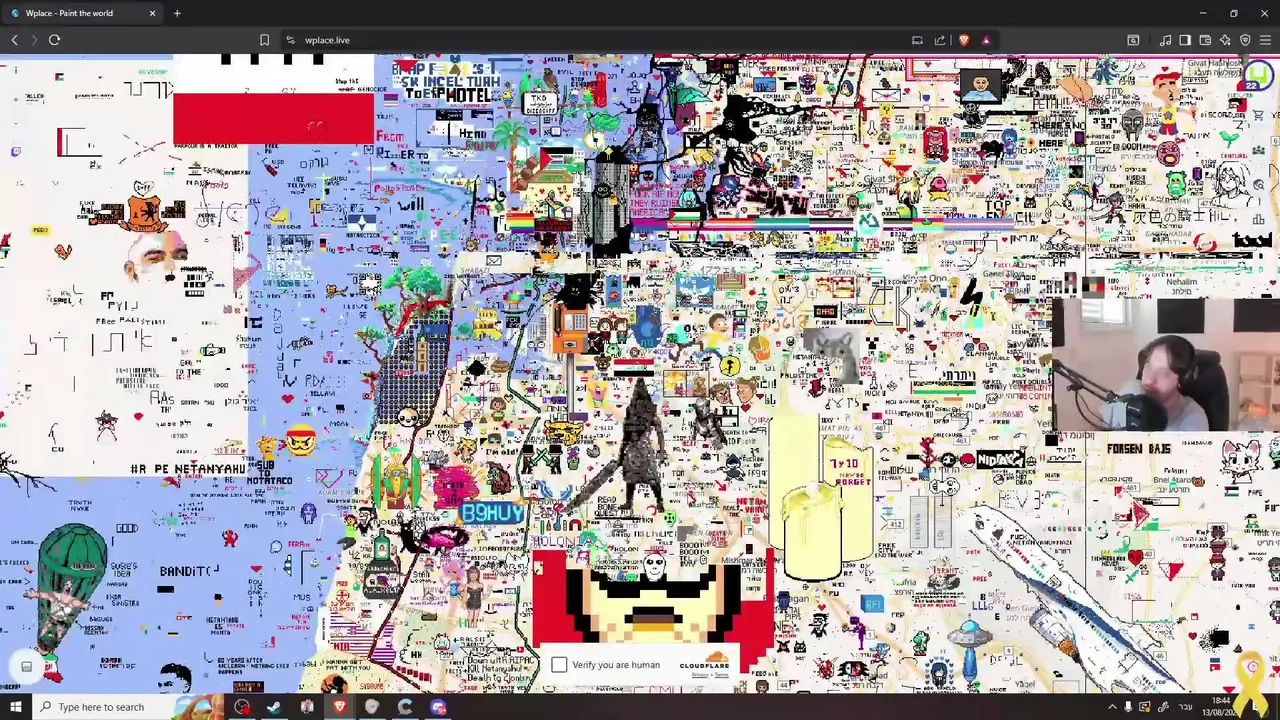Open the taskbar search landscape highlight image

(x=200, y=707)
